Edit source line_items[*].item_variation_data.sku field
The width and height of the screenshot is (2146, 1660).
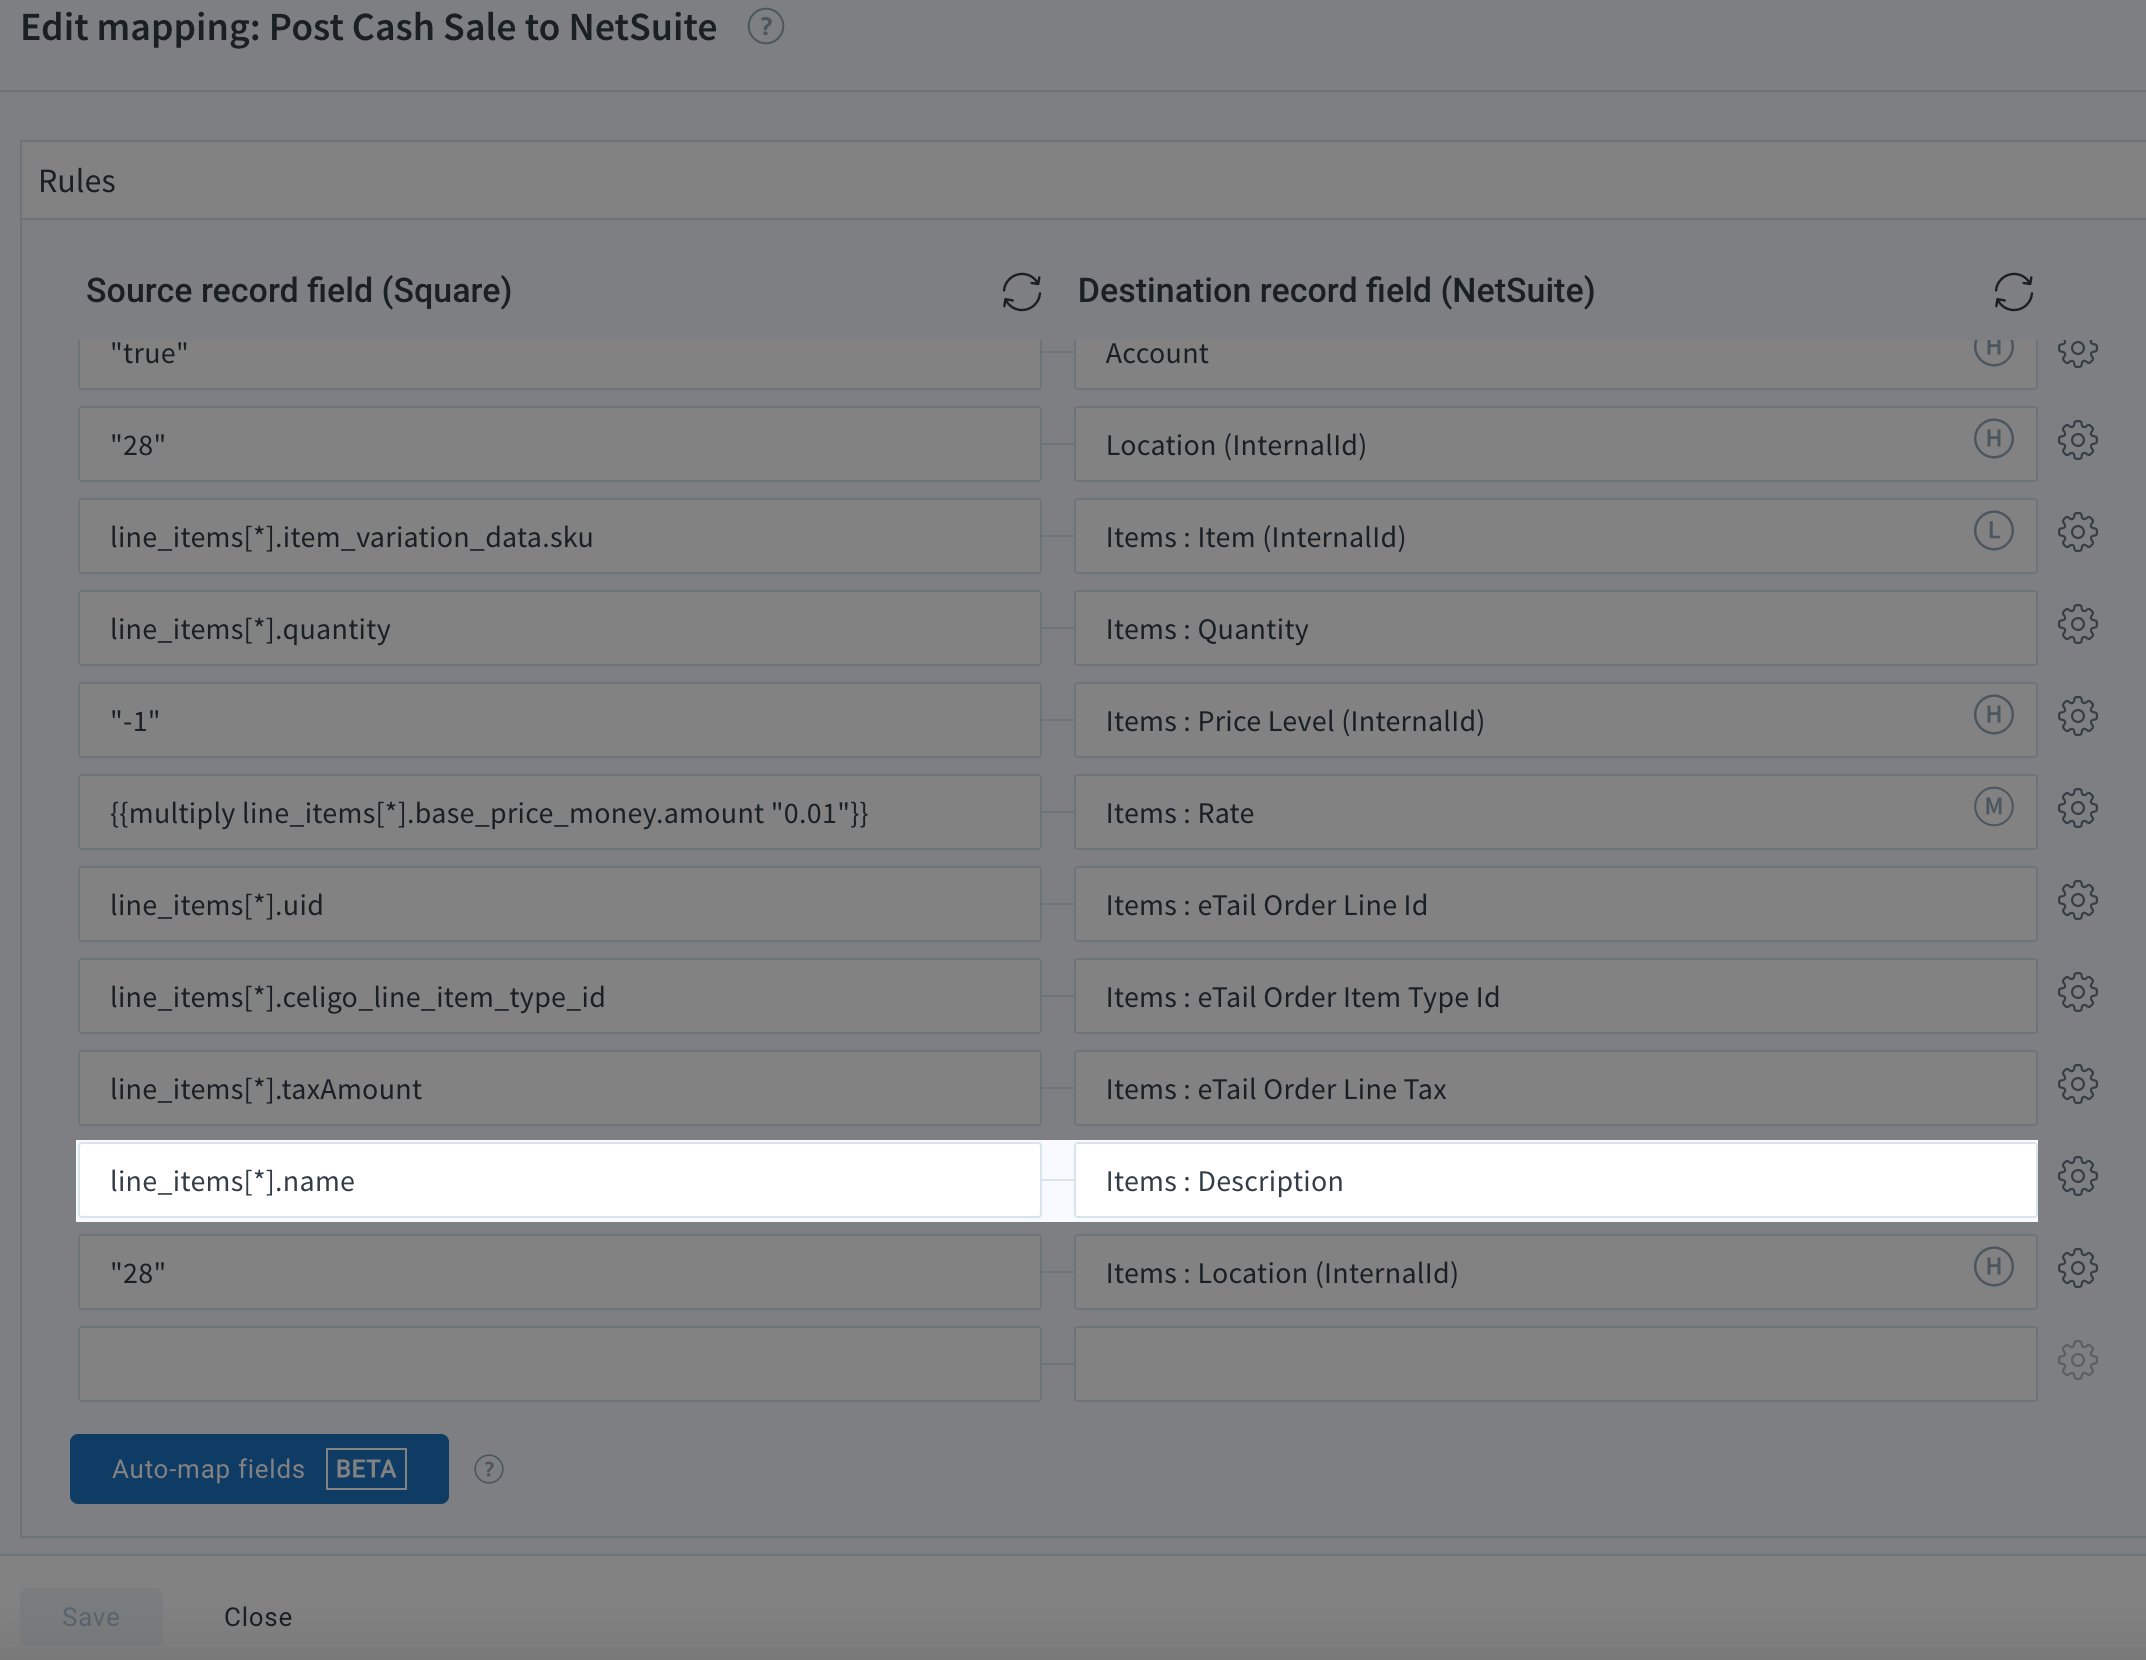coord(560,536)
